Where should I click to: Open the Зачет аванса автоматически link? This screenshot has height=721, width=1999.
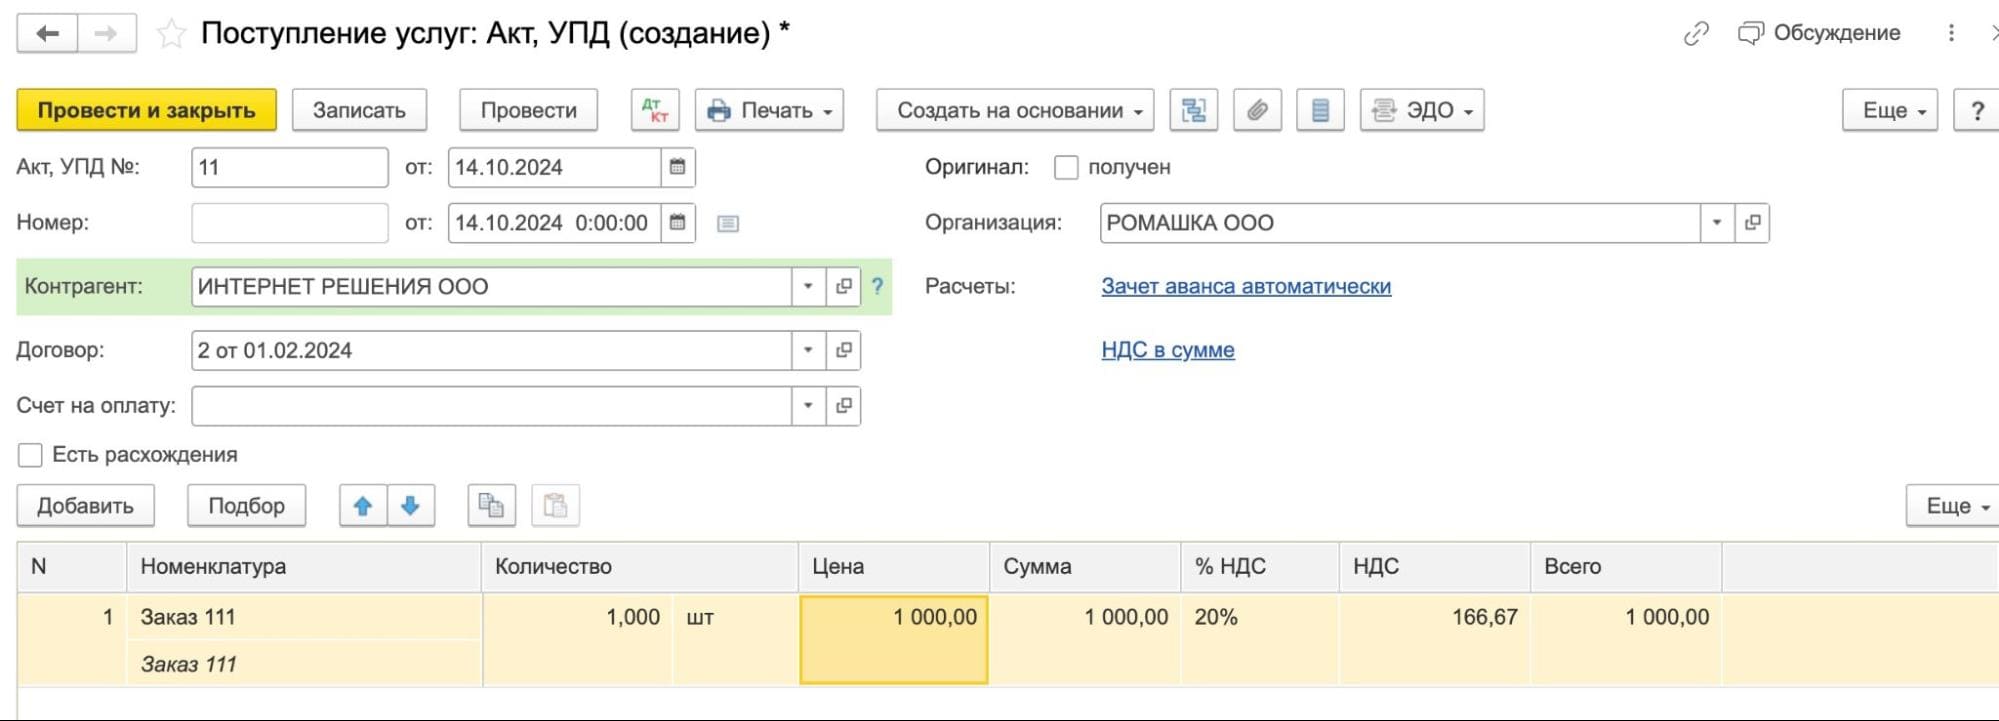point(1245,286)
